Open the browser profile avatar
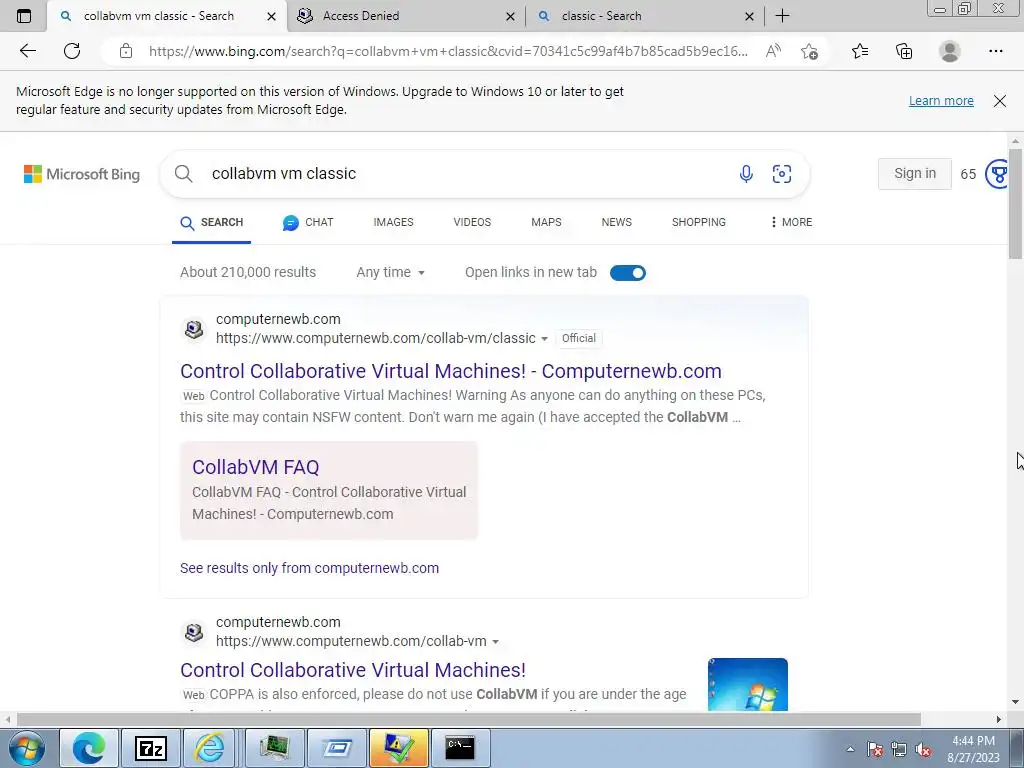This screenshot has height=768, width=1024. coord(950,51)
